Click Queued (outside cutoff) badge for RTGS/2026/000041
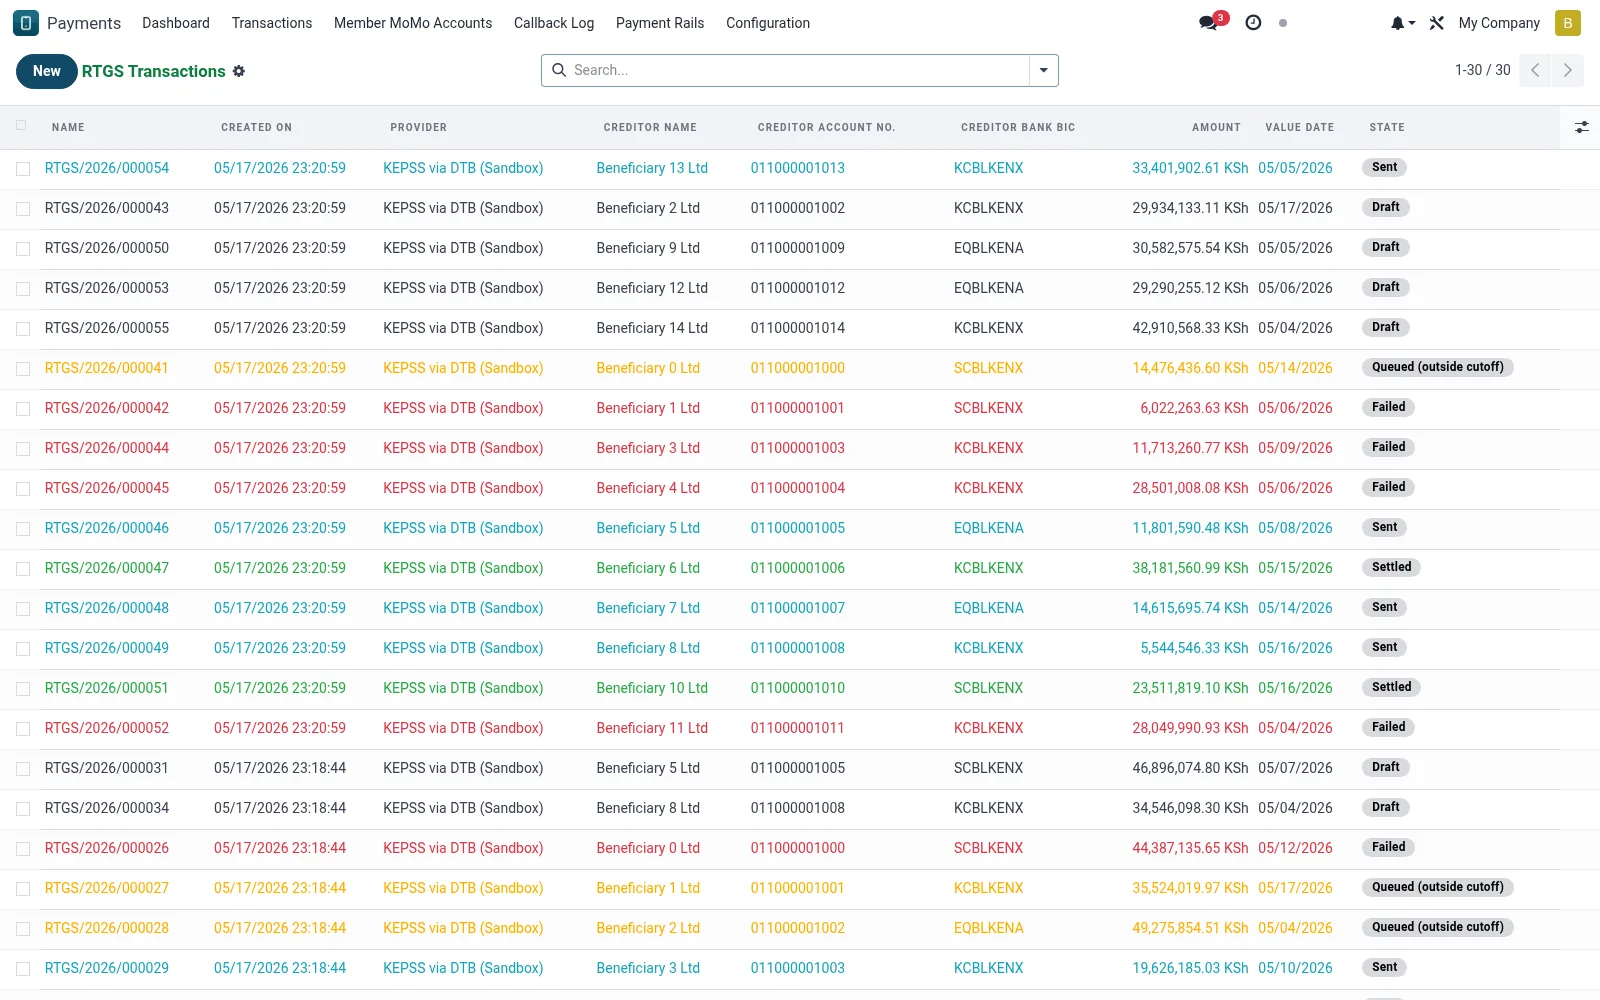 (1437, 367)
